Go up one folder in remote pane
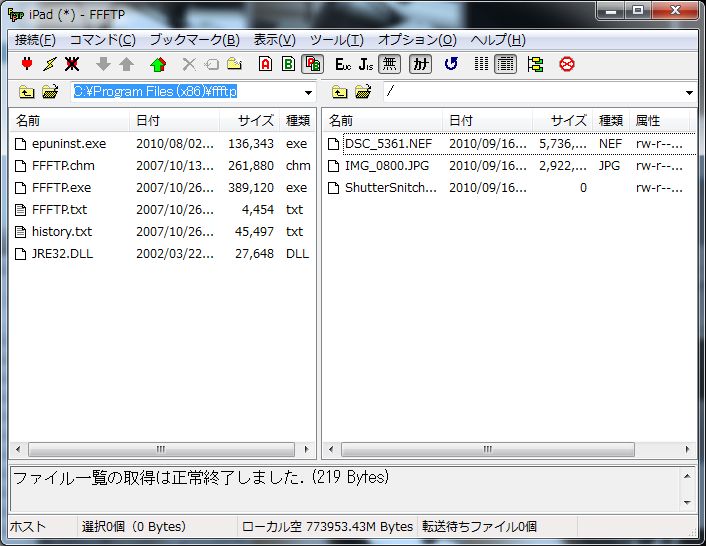706x546 pixels. [x=340, y=92]
